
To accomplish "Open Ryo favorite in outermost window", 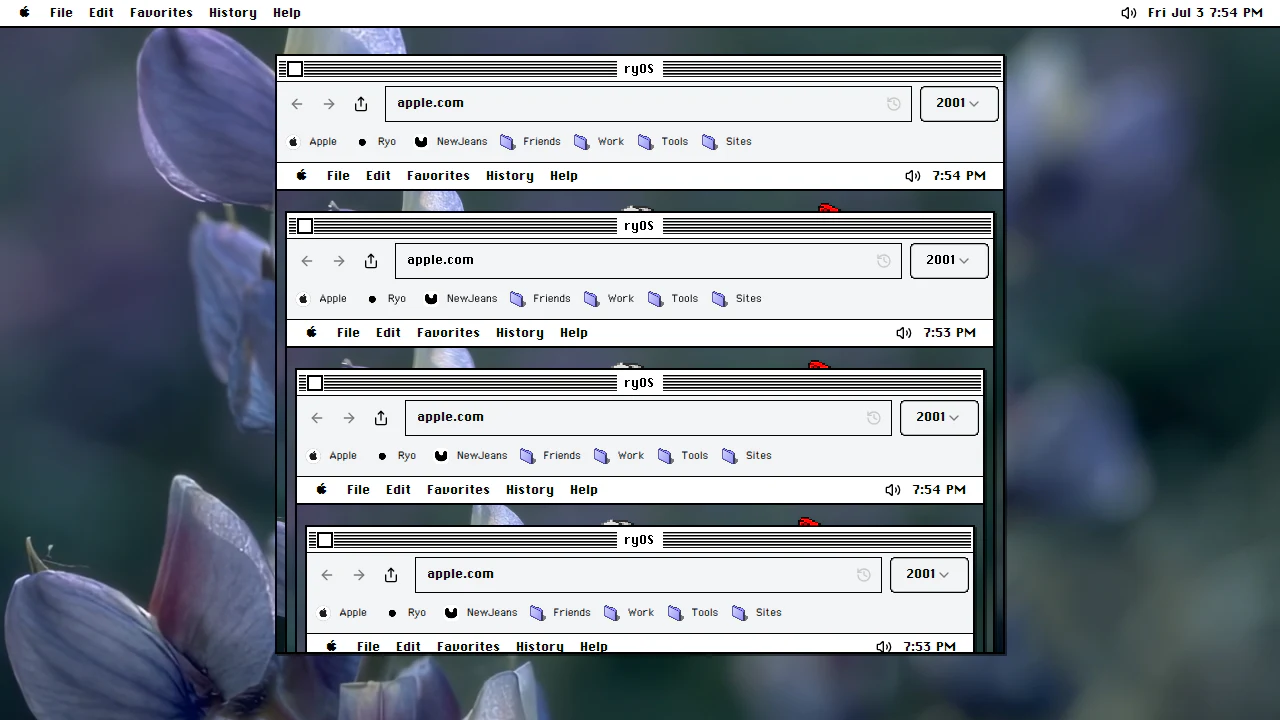I will (x=377, y=142).
